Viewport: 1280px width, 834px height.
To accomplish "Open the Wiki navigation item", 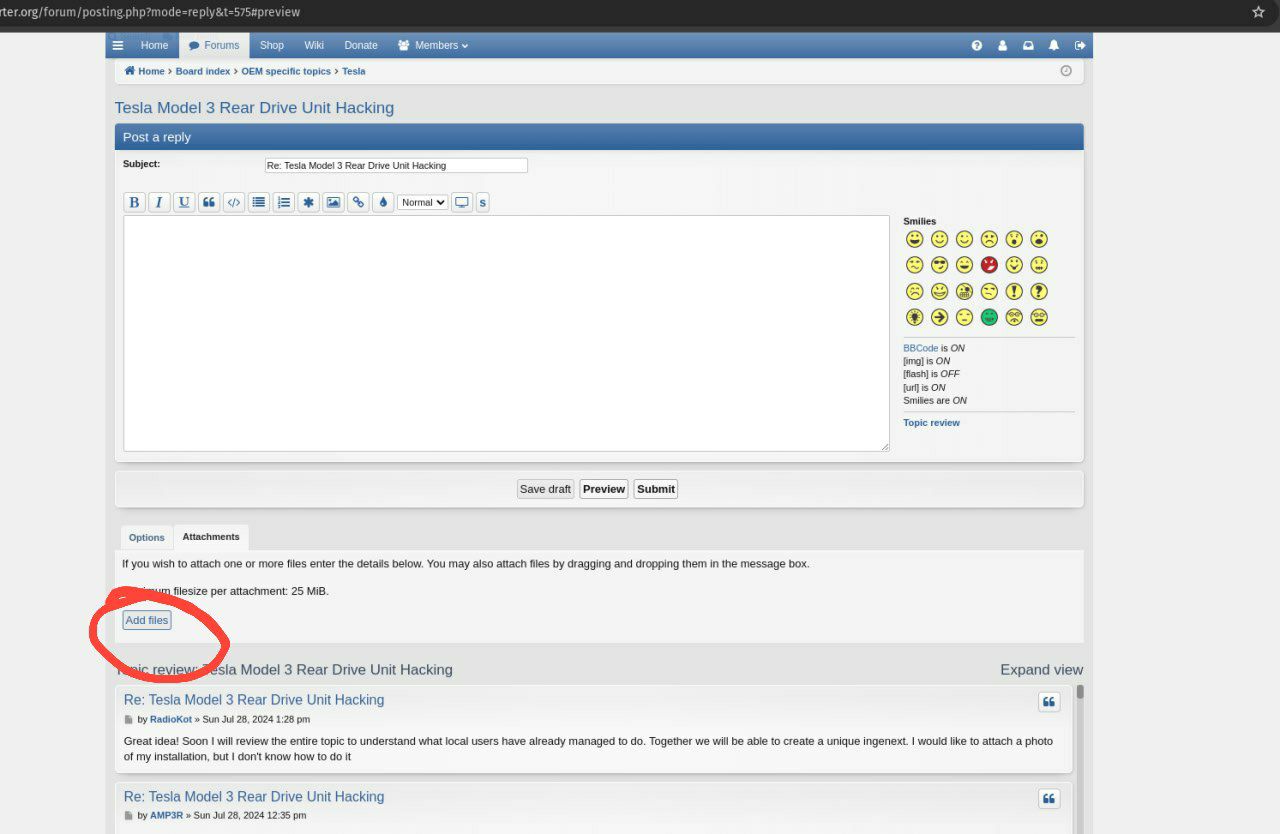I will tap(314, 45).
